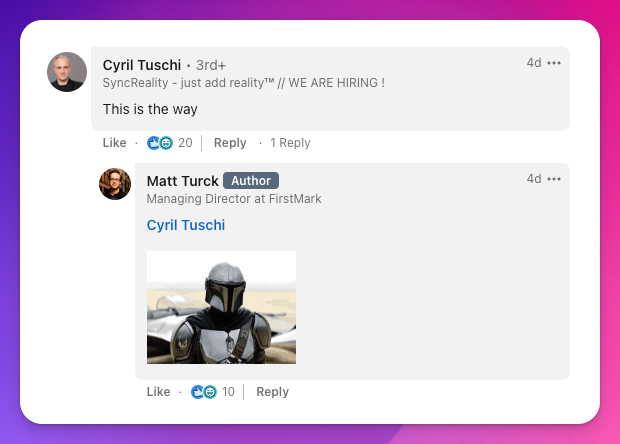Screen dimensions: 620x444
Task: Click SyncReality WE ARE HIRING headline
Action: point(244,83)
